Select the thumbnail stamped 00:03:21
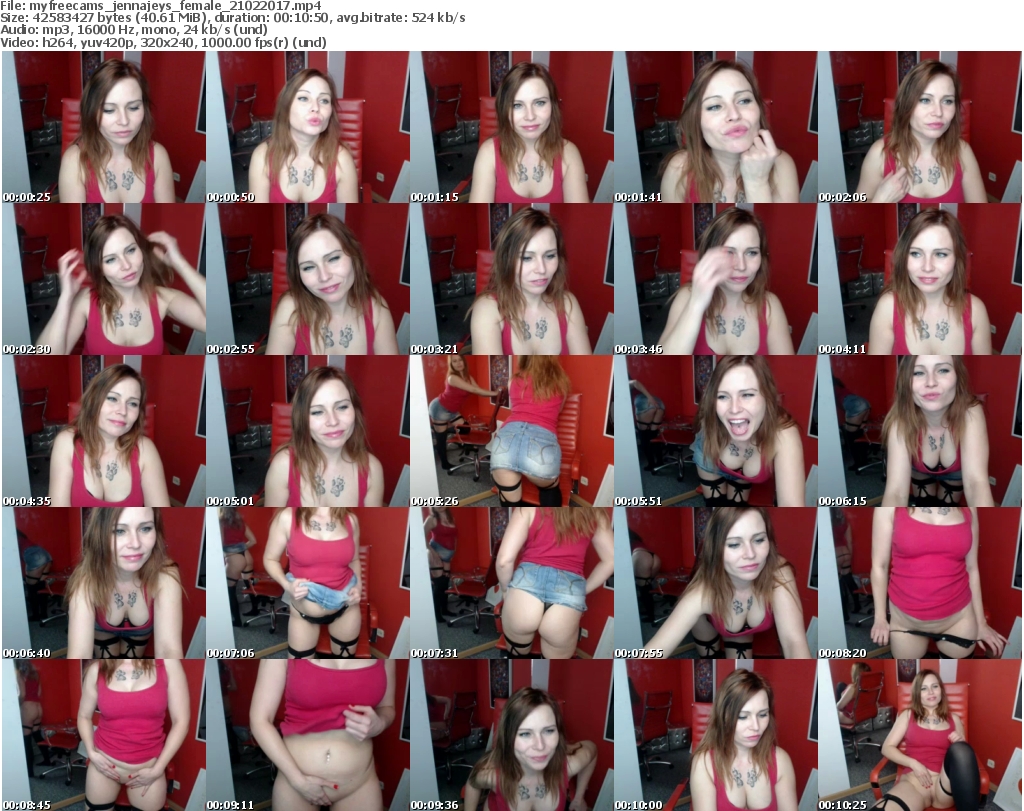Screen dimensions: 1024x811 [x=511, y=279]
